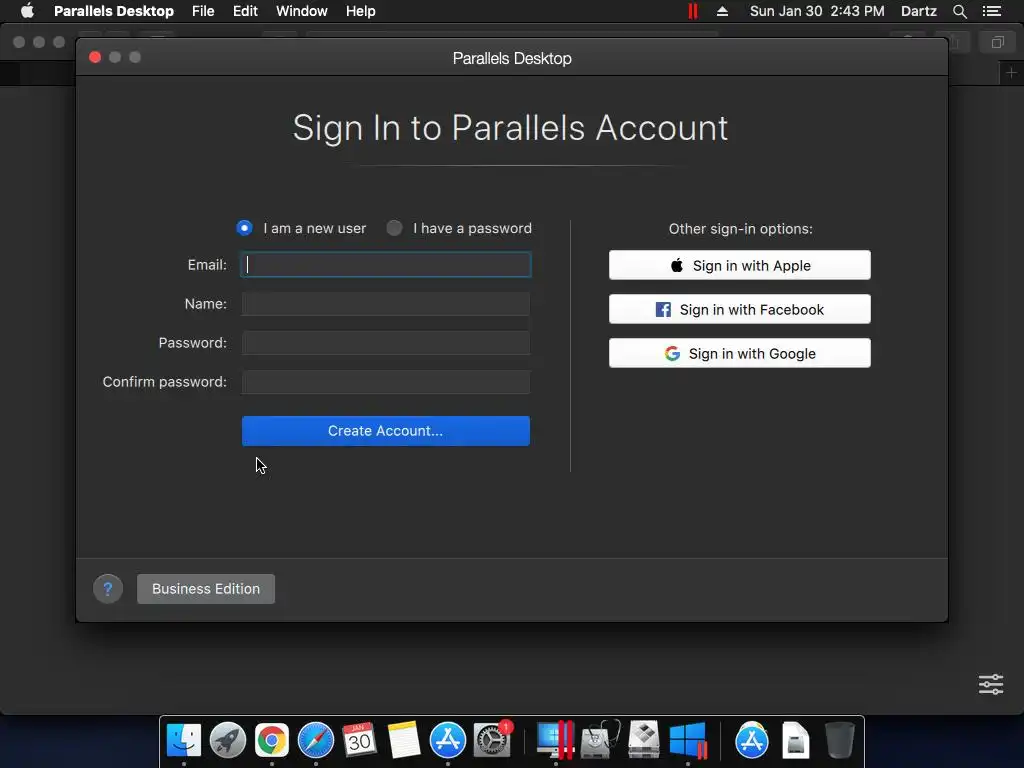This screenshot has width=1024, height=768.
Task: Open the Edit menu
Action: click(245, 11)
